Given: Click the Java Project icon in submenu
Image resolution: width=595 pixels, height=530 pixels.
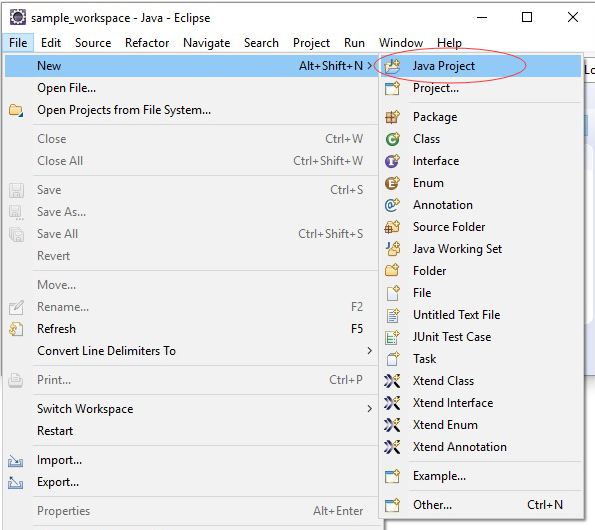Looking at the screenshot, I should click(392, 66).
